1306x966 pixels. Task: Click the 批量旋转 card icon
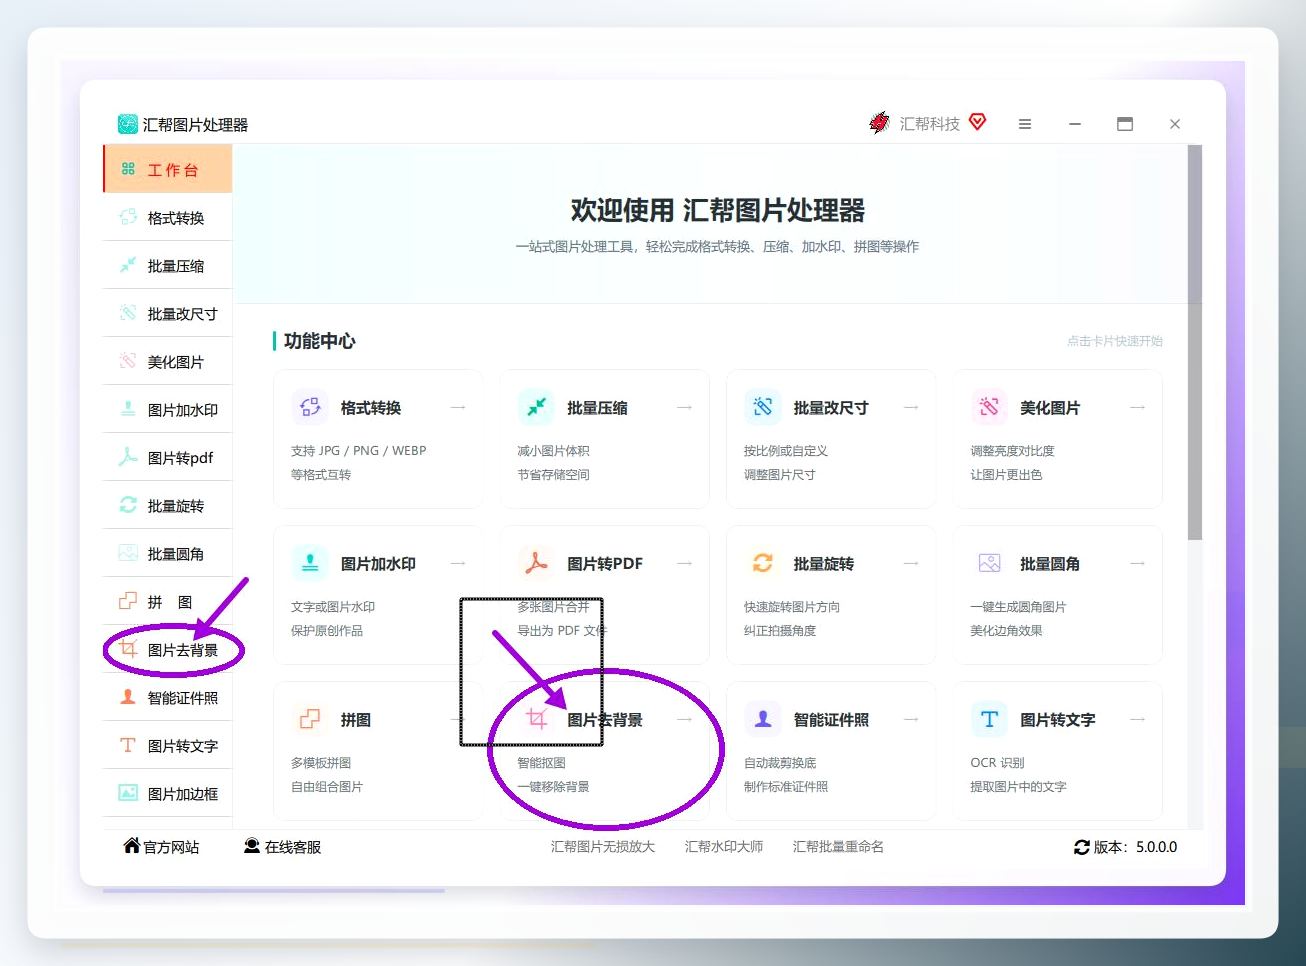coord(763,563)
